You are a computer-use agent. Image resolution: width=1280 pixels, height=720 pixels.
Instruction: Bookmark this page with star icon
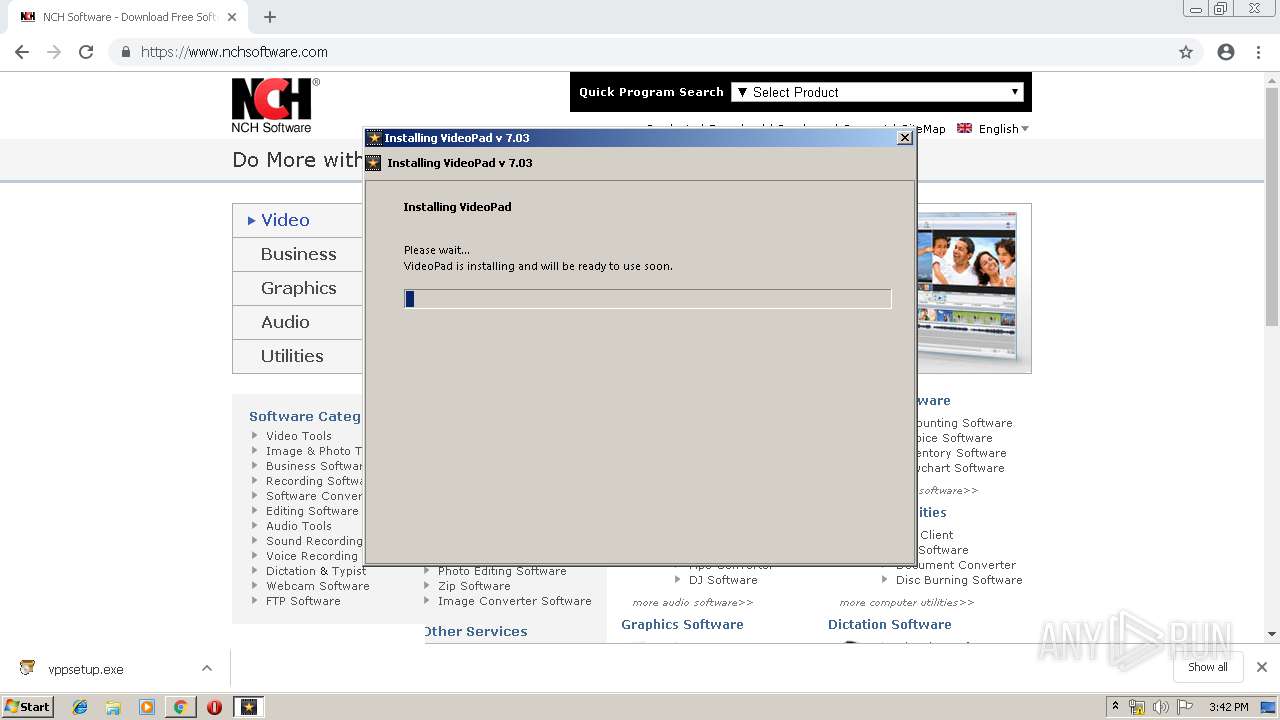tap(1186, 52)
